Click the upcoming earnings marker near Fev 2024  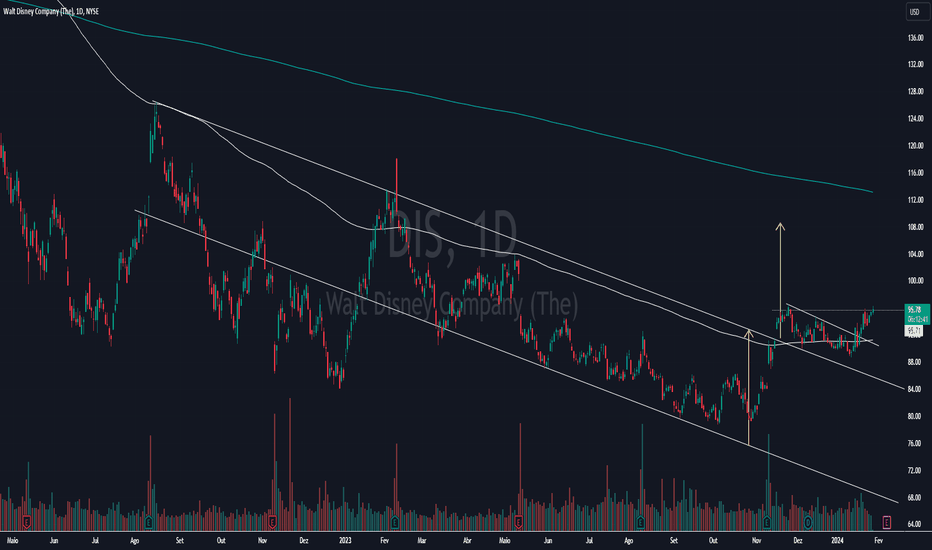tap(887, 522)
